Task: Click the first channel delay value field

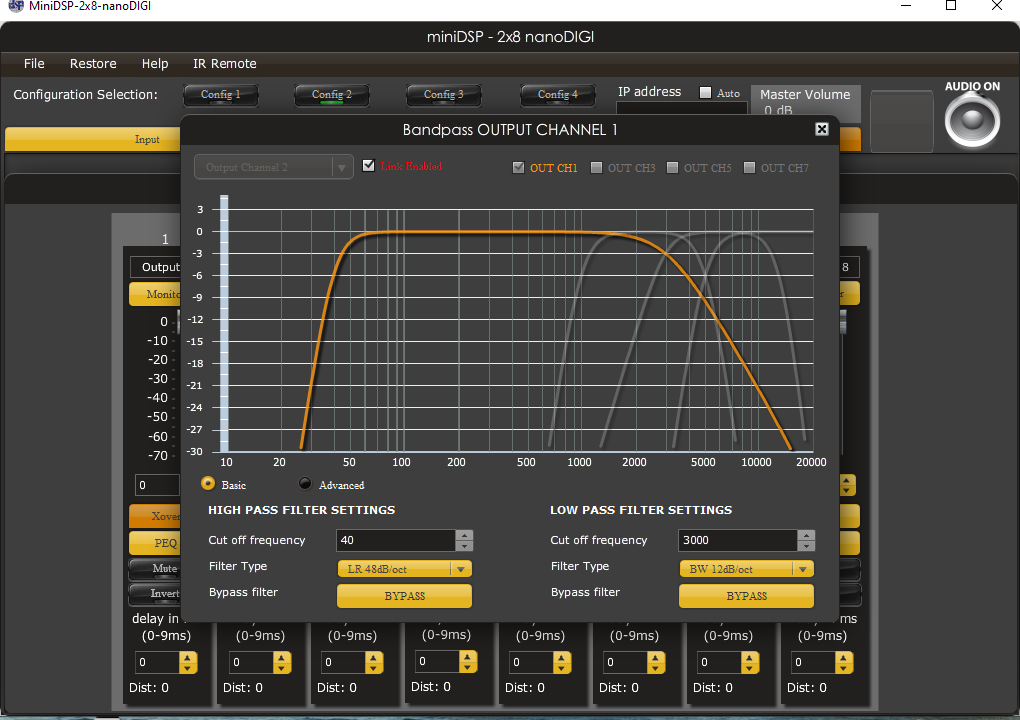Action: [x=157, y=662]
